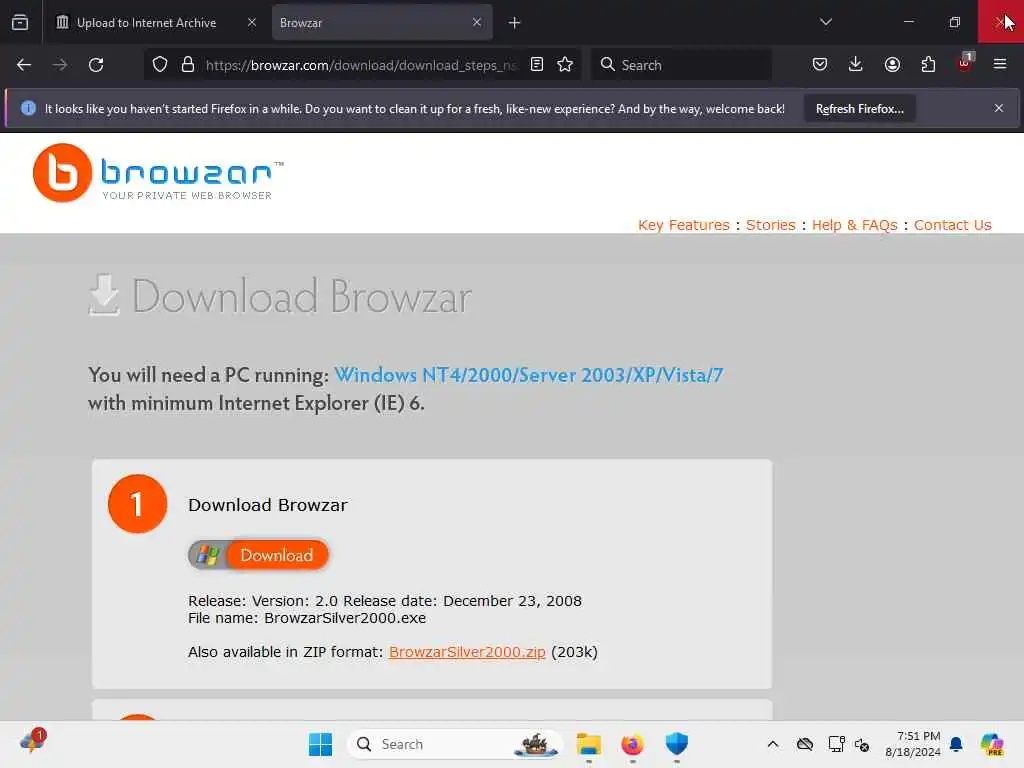Open the clock showing 7:51 PM
This screenshot has height=768, width=1024.
pos(912,744)
